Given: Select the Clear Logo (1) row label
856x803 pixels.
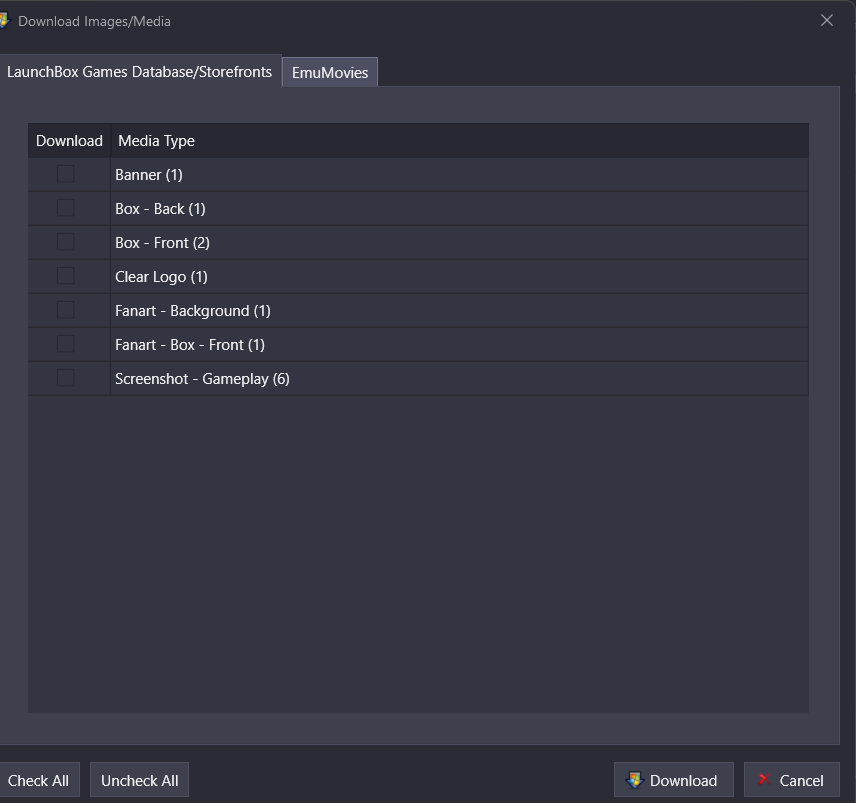Looking at the screenshot, I should coord(161,277).
